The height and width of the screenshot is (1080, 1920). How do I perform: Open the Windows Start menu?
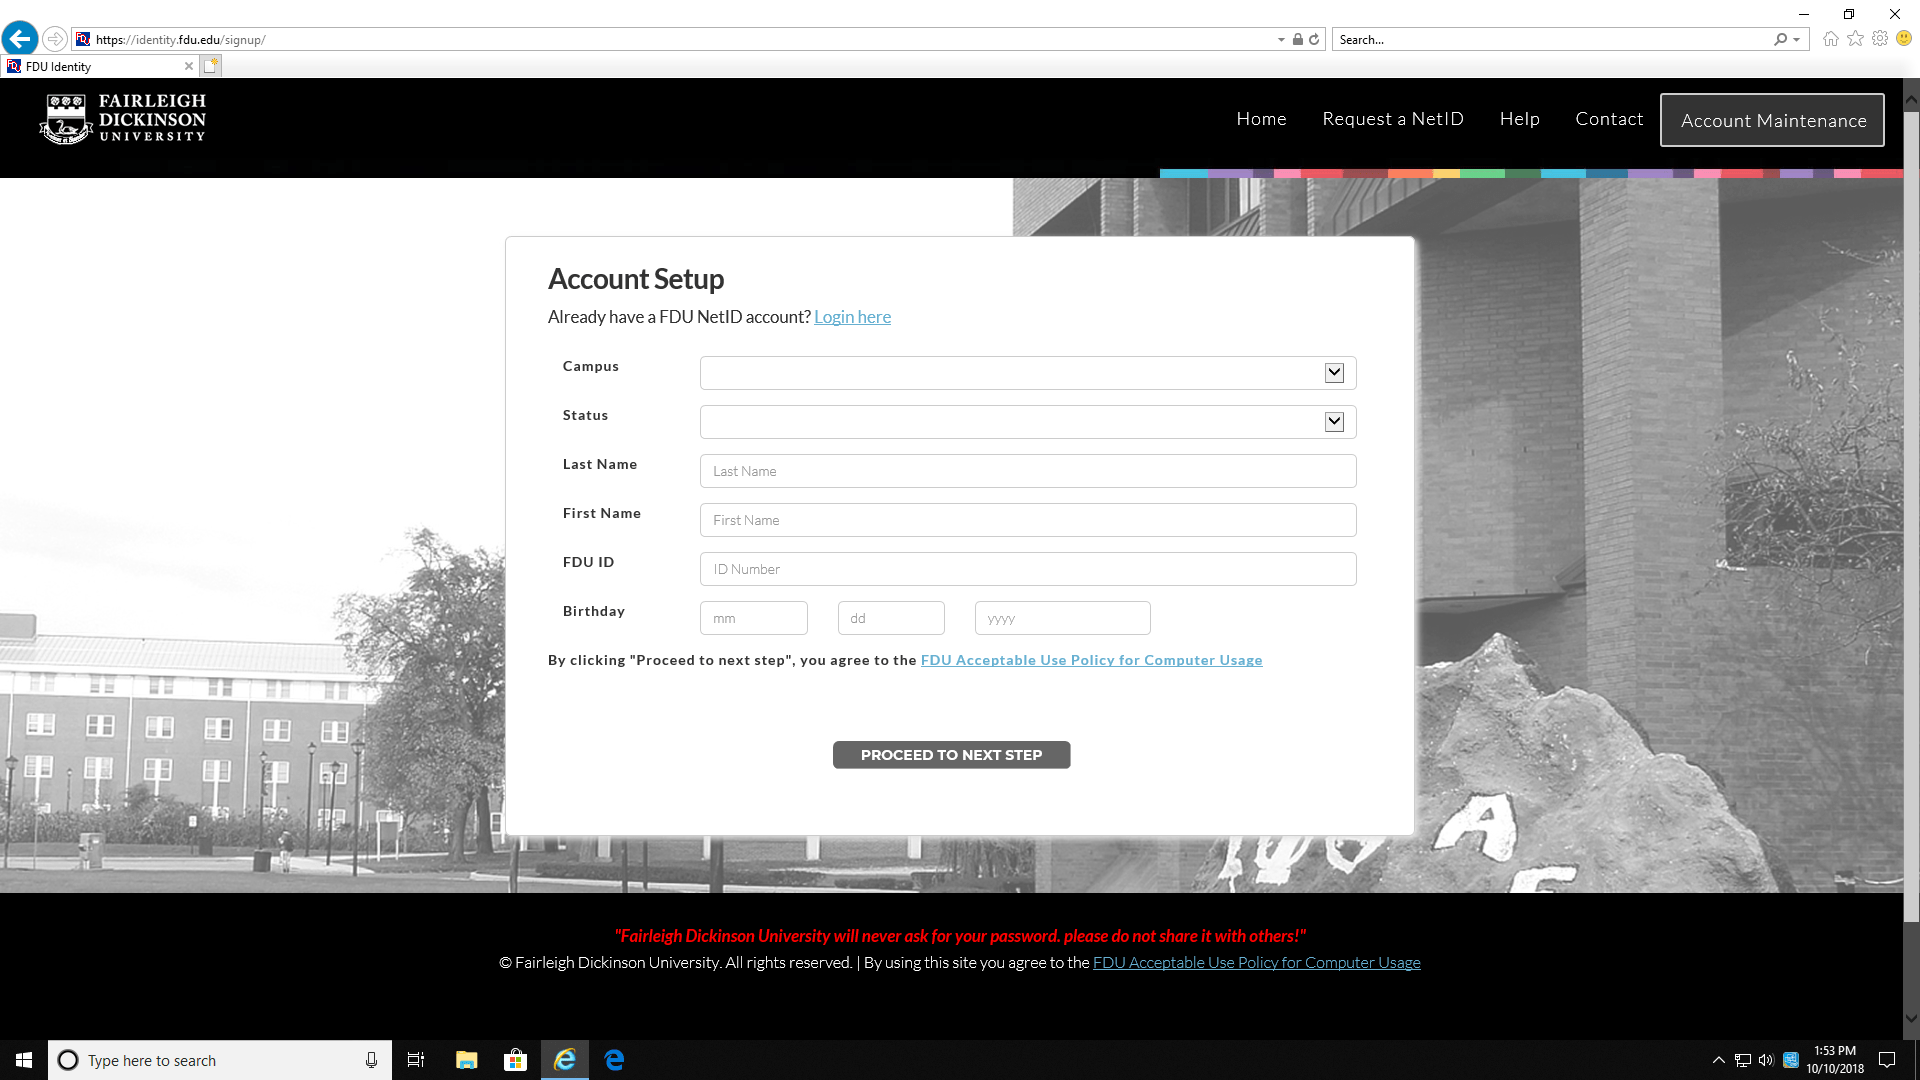pos(24,1060)
